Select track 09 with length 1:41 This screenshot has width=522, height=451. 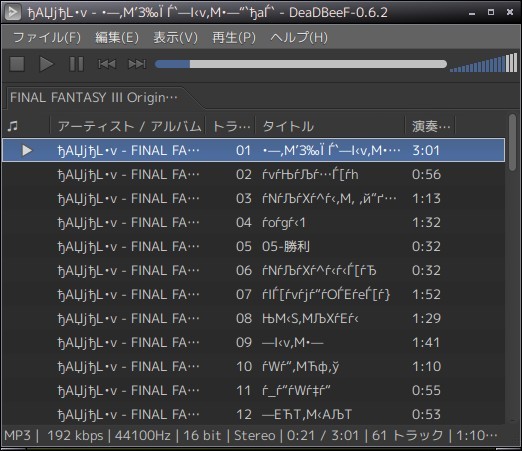tap(254, 342)
